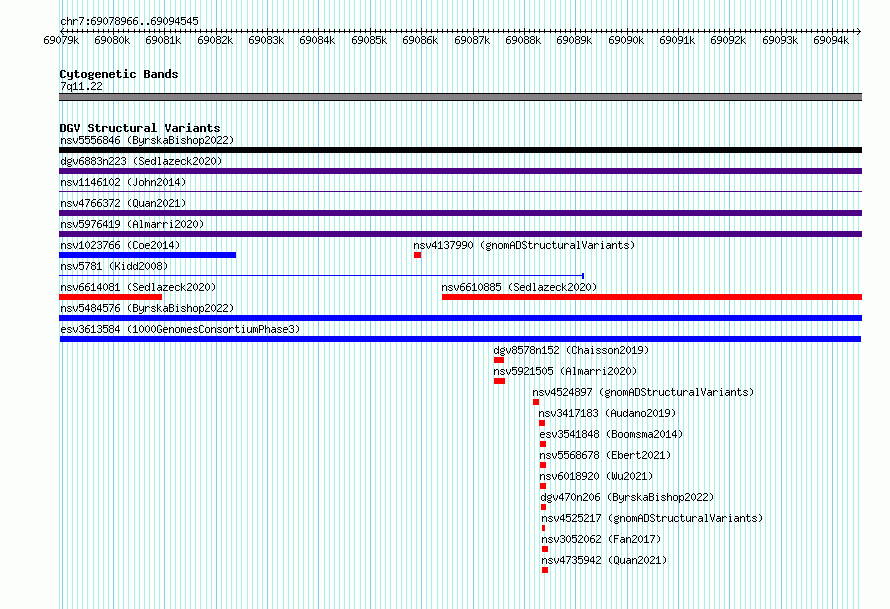Image resolution: width=890 pixels, height=609 pixels.
Task: Open the nsv6614081 (Sedlazeck2020) label
Action: click(138, 287)
